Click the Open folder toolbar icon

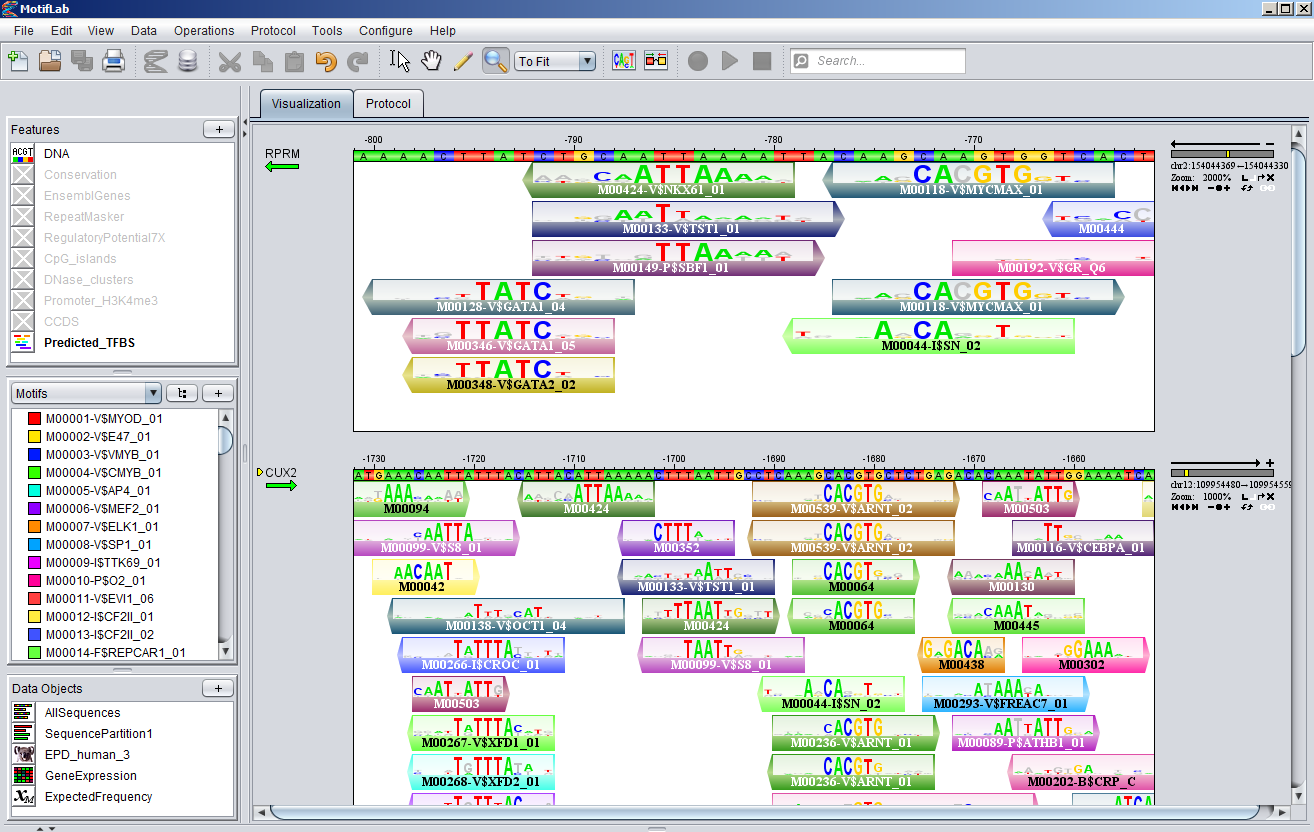50,61
